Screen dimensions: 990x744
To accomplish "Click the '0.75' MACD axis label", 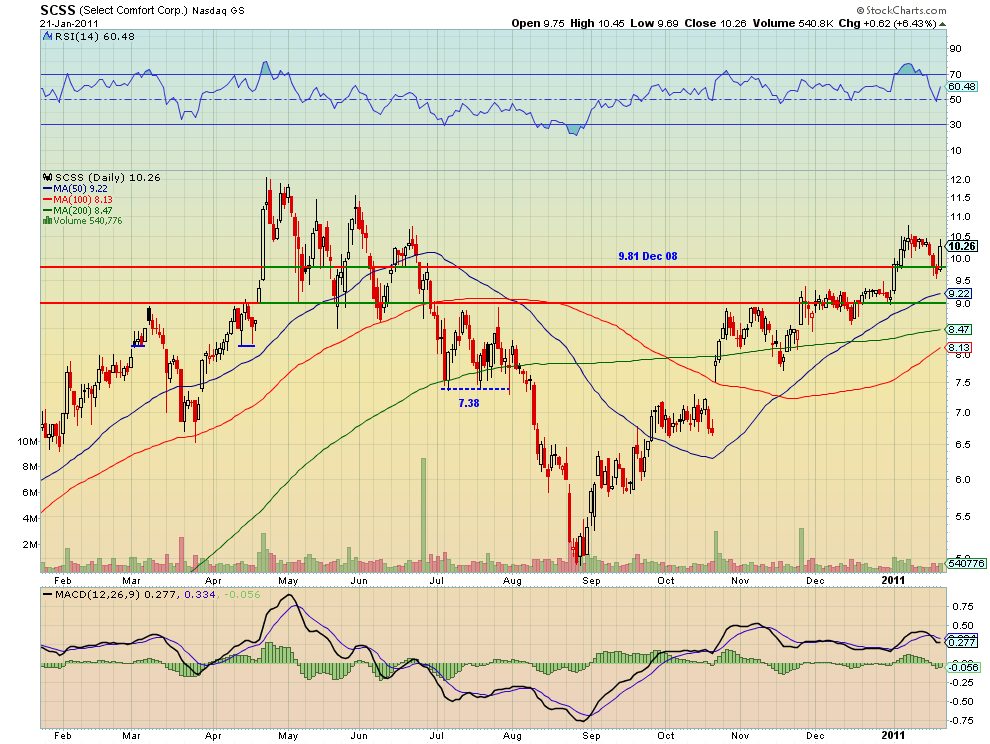I will 962,607.
